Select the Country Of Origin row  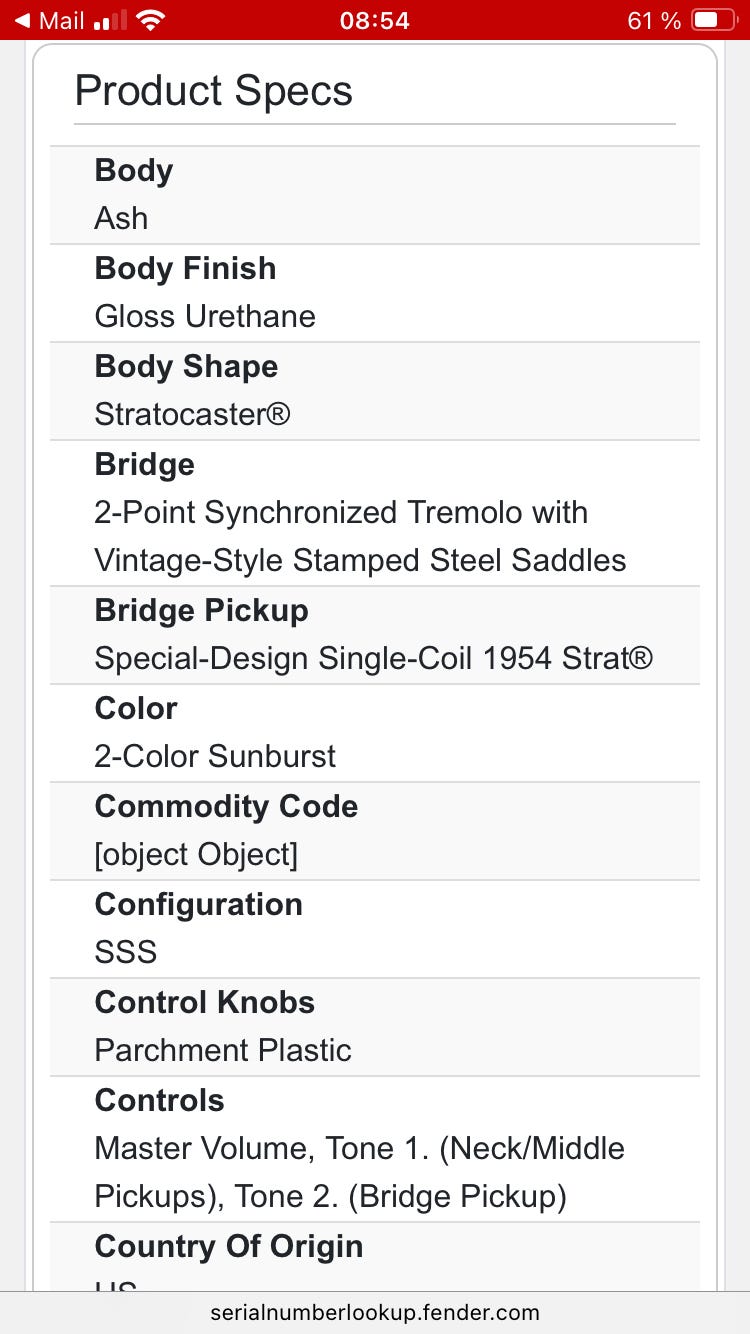click(x=375, y=1256)
